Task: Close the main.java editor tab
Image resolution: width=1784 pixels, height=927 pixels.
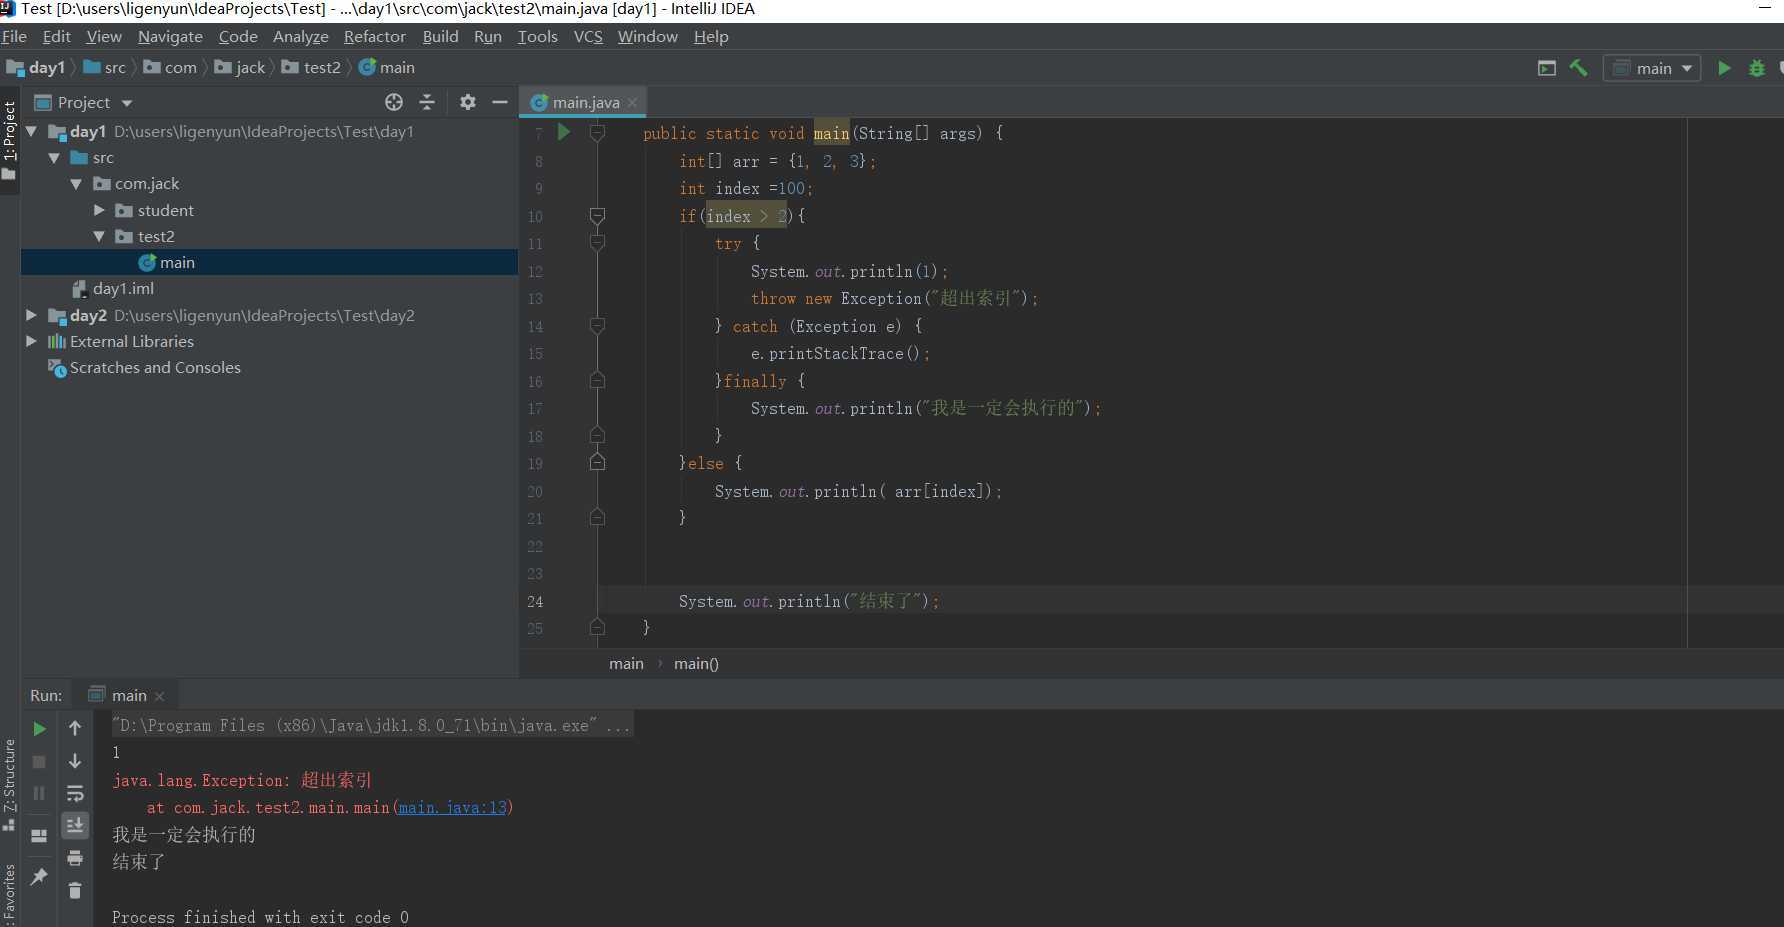Action: tap(632, 102)
